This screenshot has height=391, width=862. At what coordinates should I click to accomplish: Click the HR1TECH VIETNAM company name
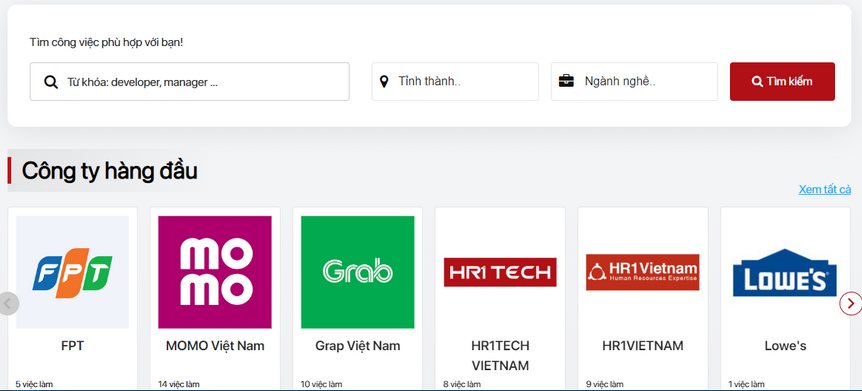[x=500, y=356]
